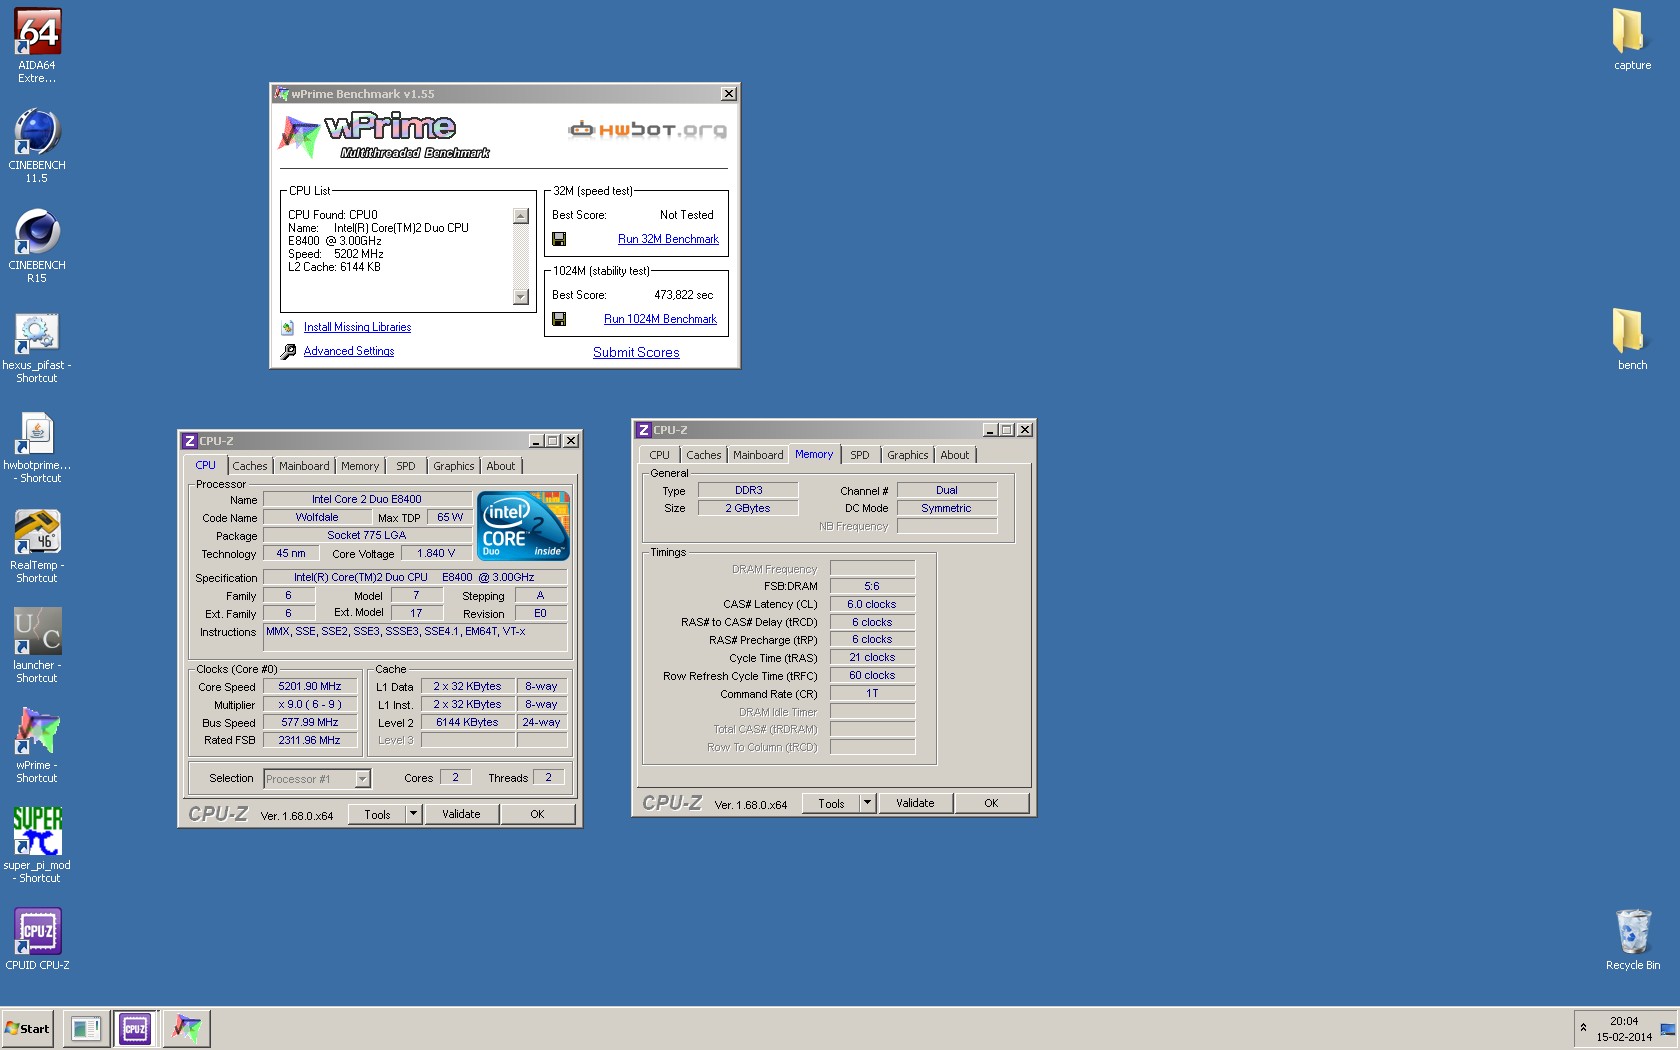
Task: Click the Rated FSB value 2311.96 MHz
Action: [310, 740]
